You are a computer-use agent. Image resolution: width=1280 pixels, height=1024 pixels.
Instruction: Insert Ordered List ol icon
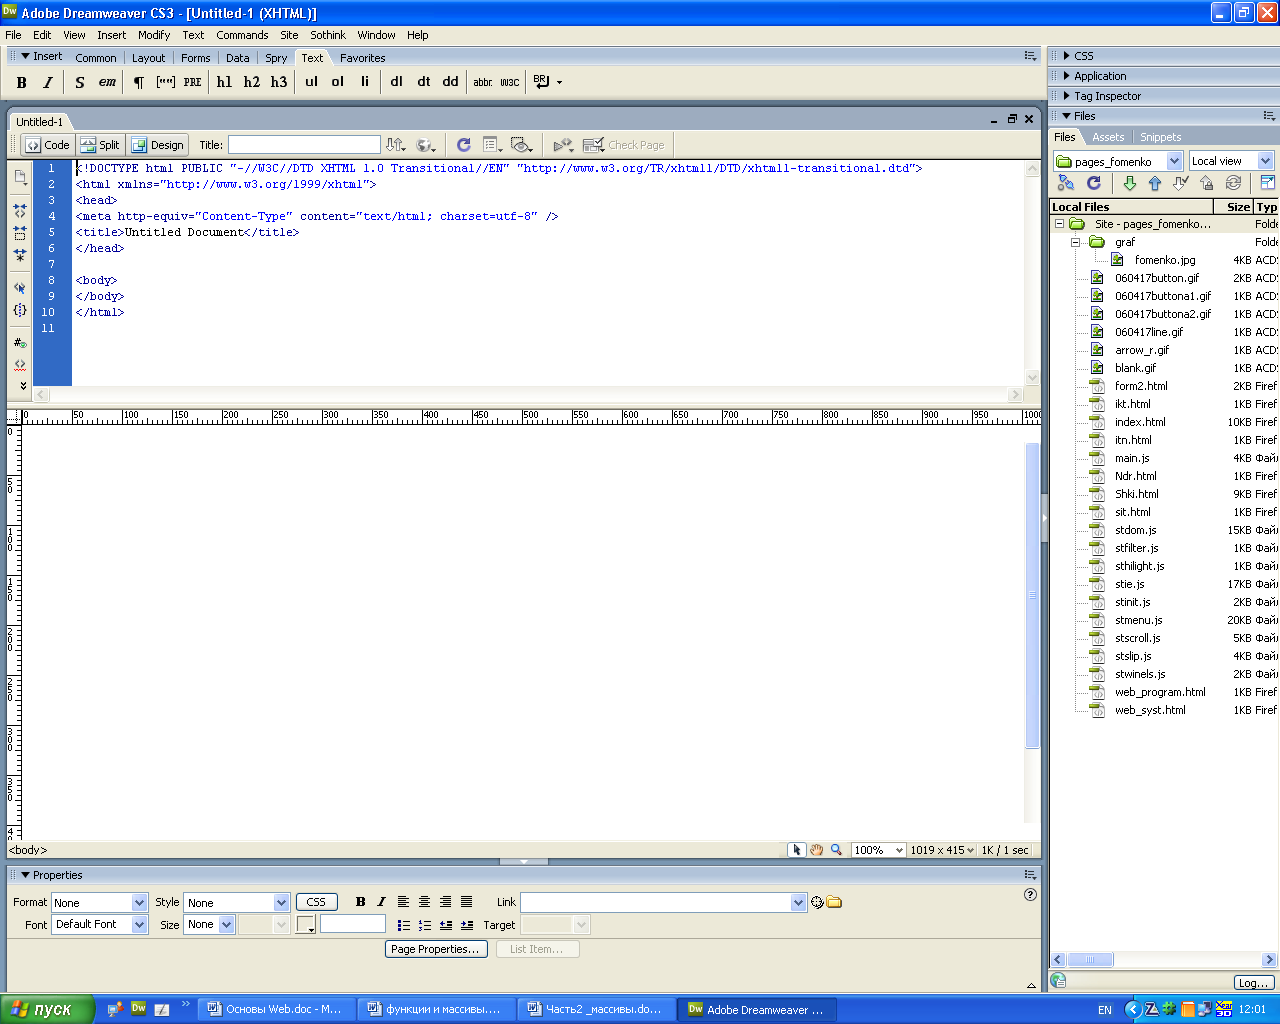(337, 82)
